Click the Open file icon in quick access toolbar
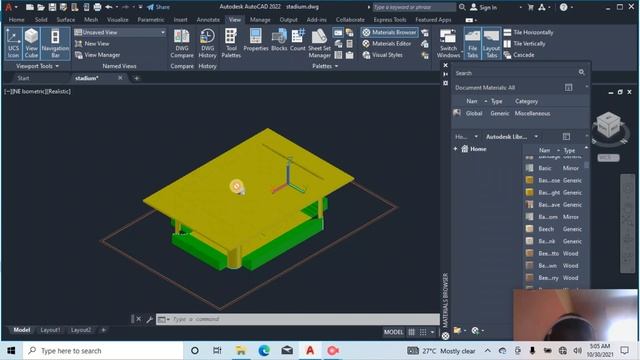This screenshot has width=640, height=360. coord(41,7)
